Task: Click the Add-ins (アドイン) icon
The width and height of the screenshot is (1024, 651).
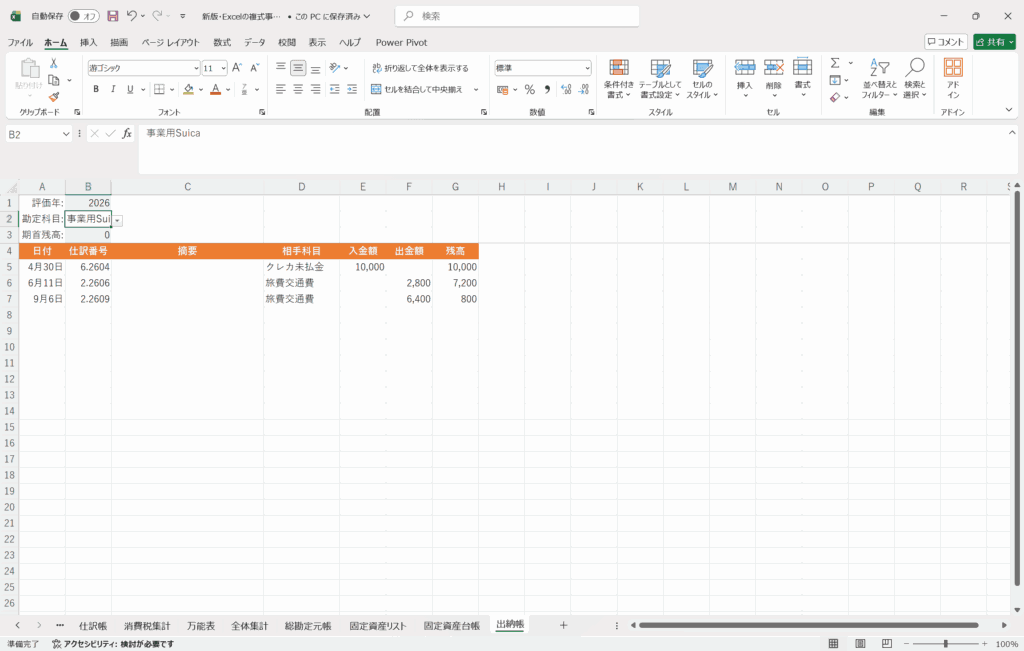Action: click(x=953, y=77)
